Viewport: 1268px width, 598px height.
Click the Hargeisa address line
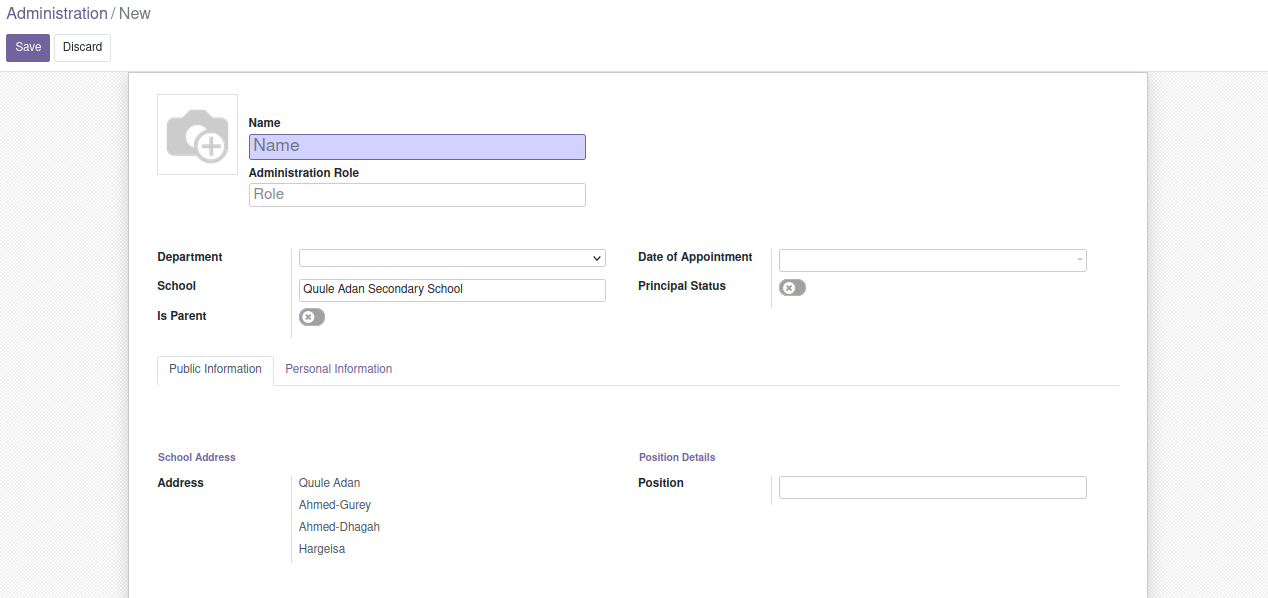321,549
